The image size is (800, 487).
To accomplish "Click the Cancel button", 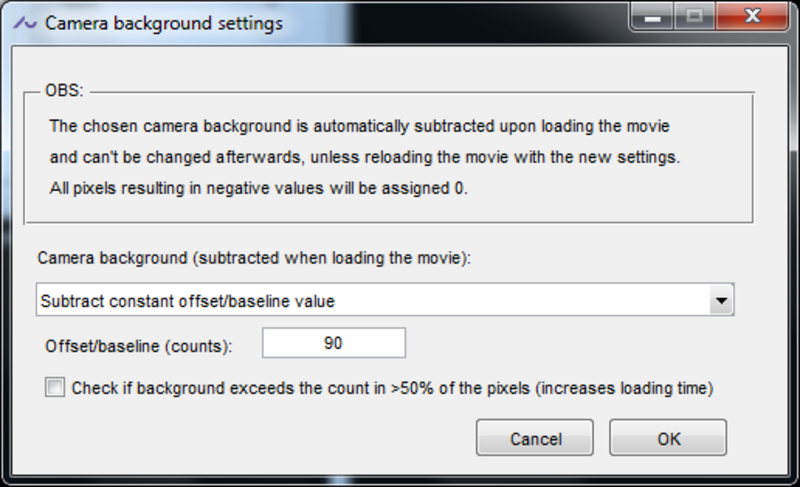I will click(x=535, y=438).
